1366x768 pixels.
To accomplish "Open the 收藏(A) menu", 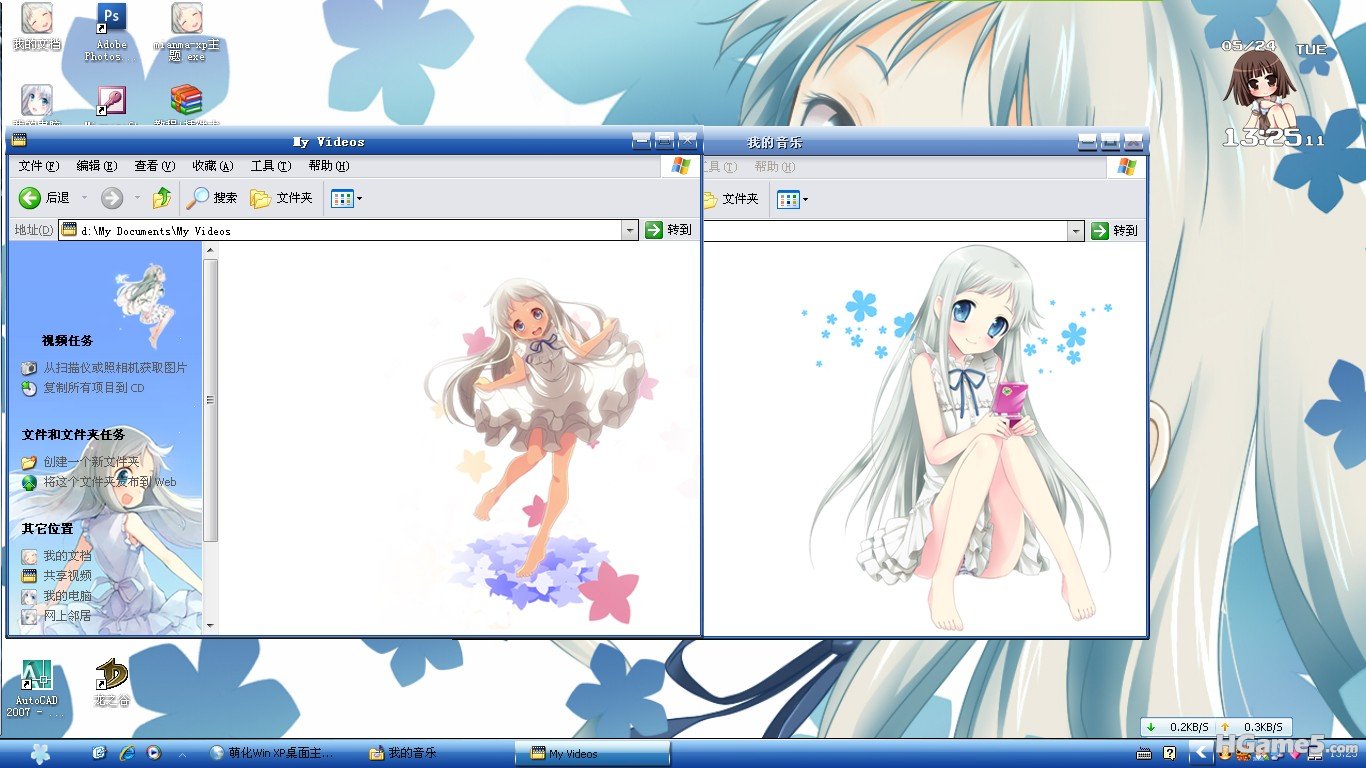I will click(213, 166).
